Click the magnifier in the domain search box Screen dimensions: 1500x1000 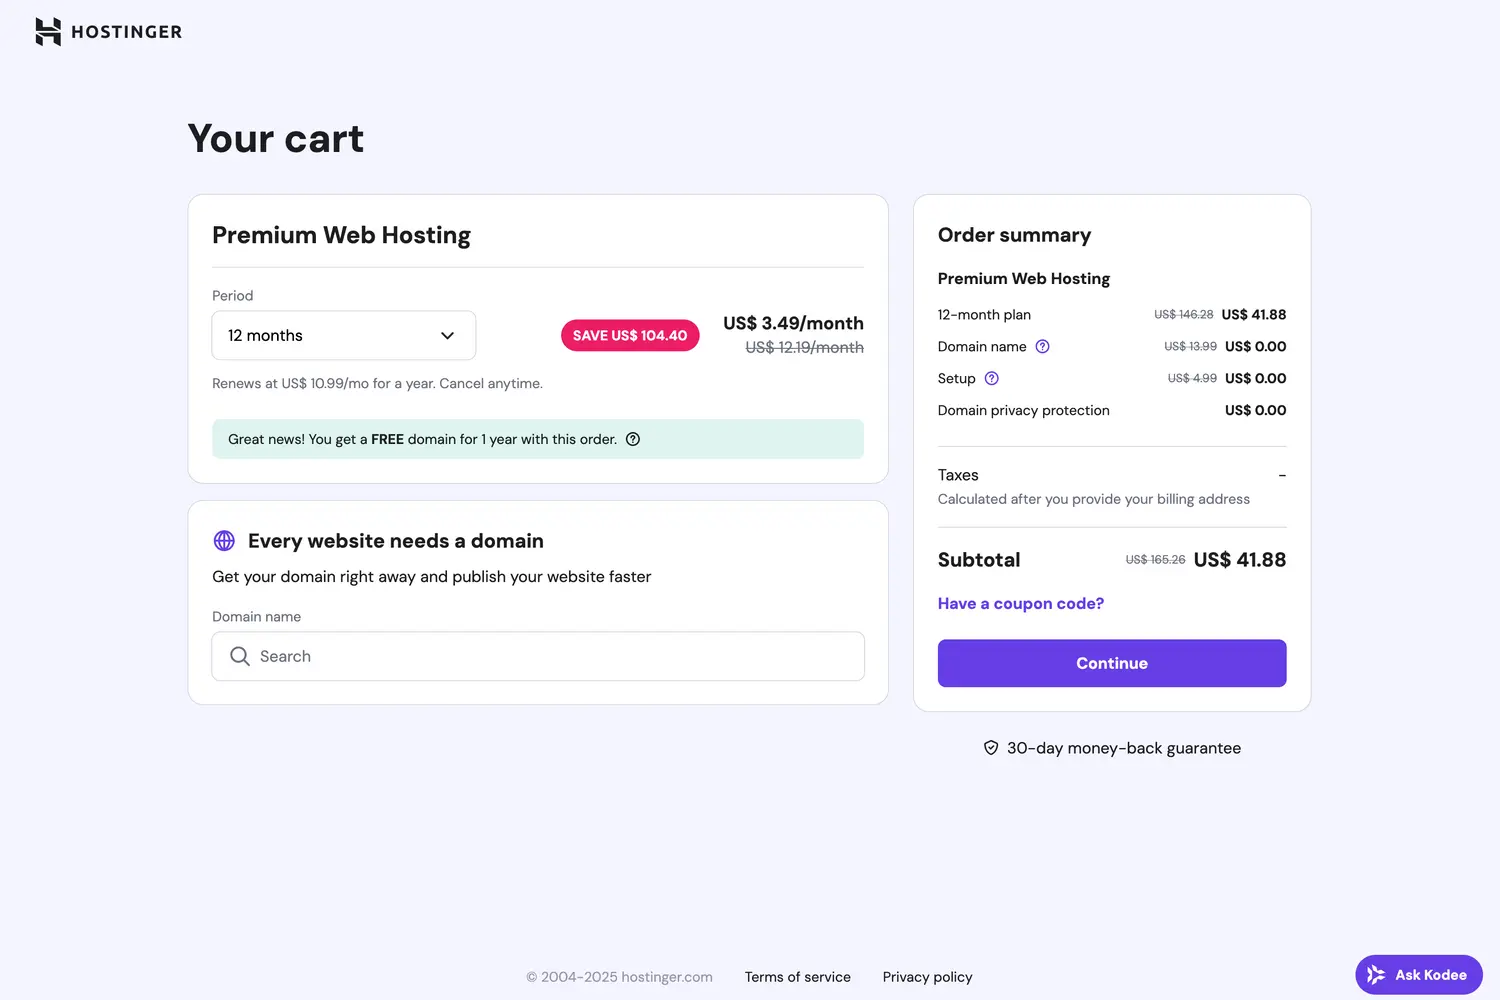click(240, 656)
